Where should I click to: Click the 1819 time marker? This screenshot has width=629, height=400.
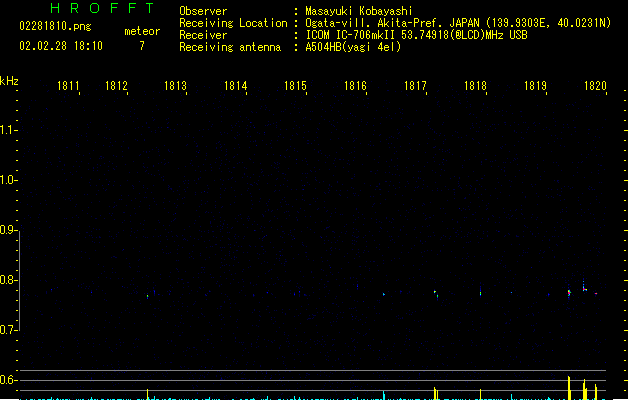point(536,86)
